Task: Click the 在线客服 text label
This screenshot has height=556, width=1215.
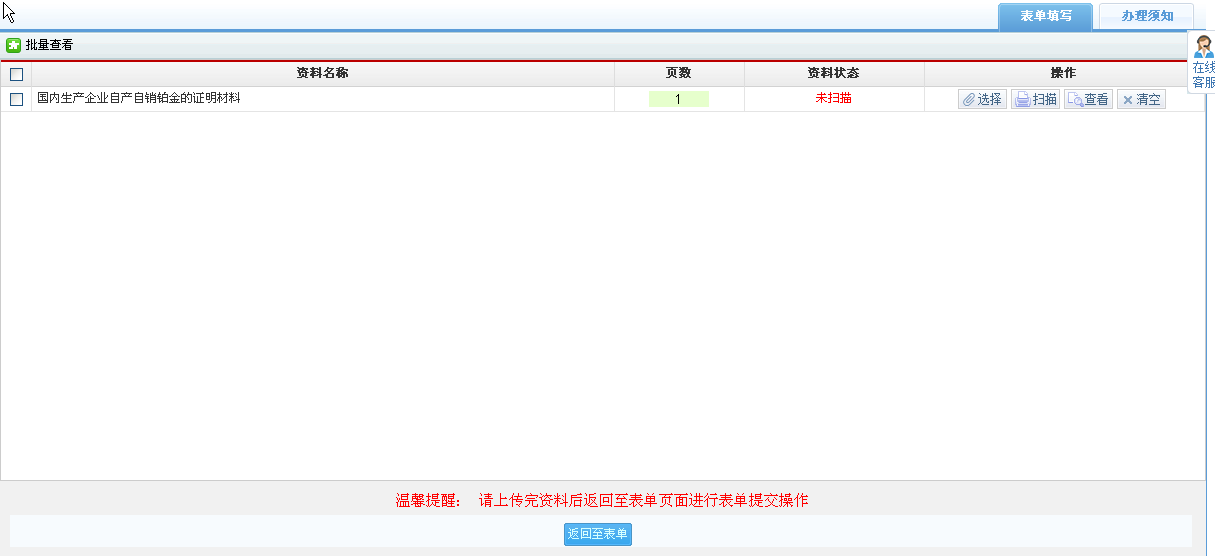Action: coord(1203,75)
